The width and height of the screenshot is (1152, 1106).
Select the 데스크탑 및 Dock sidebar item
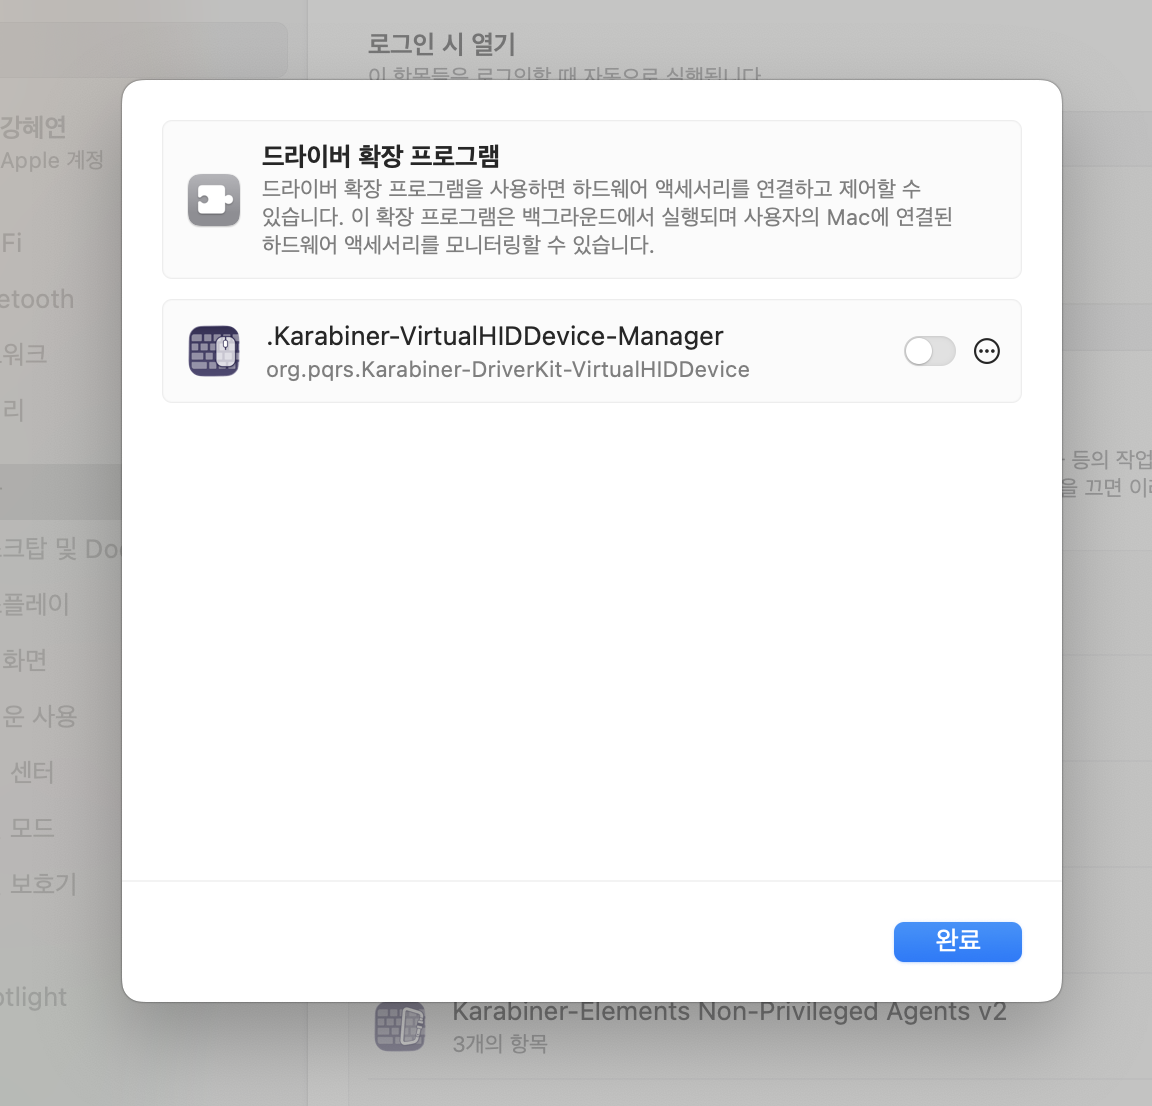point(60,548)
